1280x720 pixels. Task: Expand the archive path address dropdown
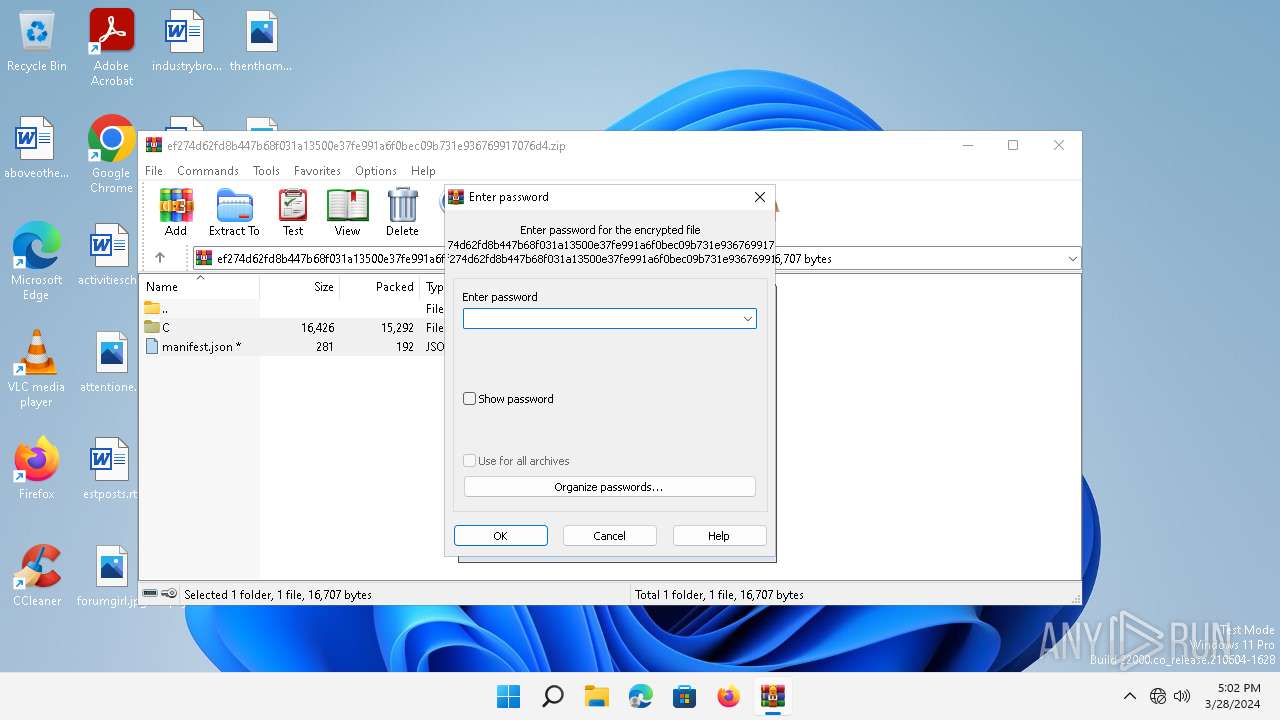coord(1072,259)
